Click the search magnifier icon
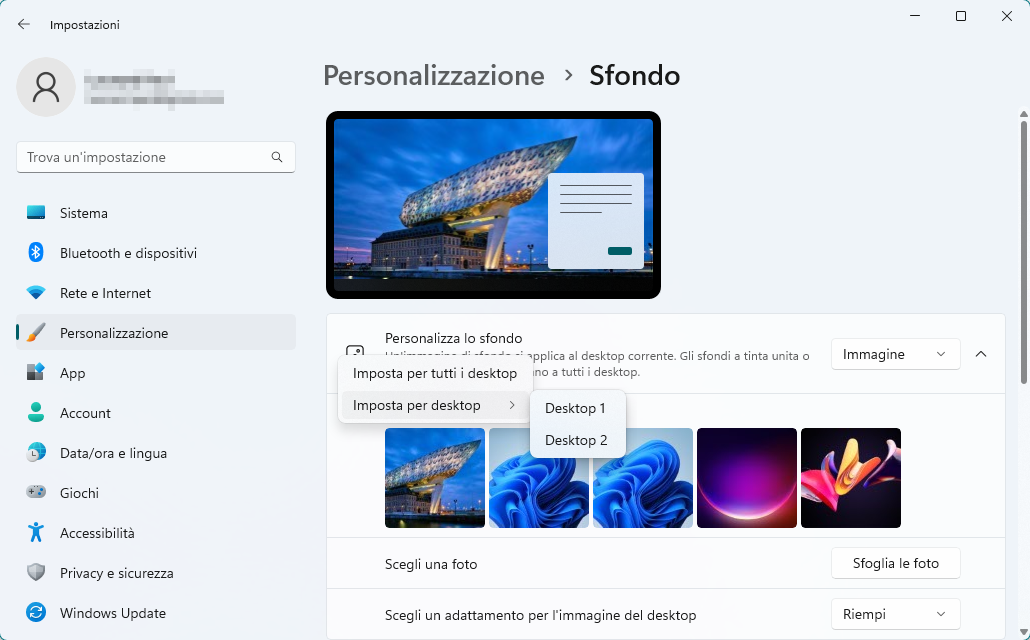Image resolution: width=1030 pixels, height=640 pixels. 277,157
